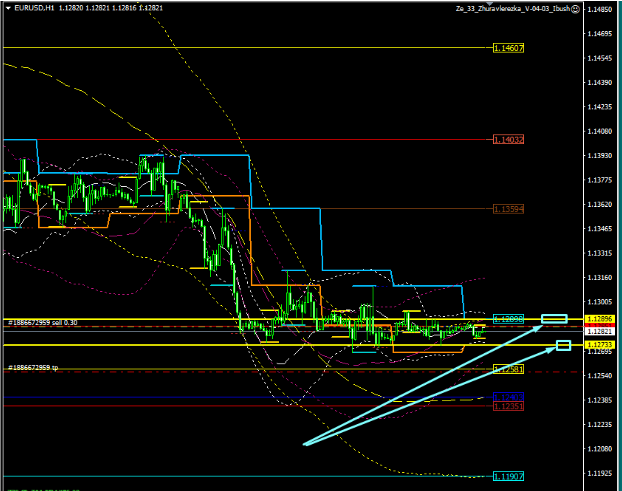Click the current price 1.12821 axis tag
The width and height of the screenshot is (622, 491).
tap(600, 331)
